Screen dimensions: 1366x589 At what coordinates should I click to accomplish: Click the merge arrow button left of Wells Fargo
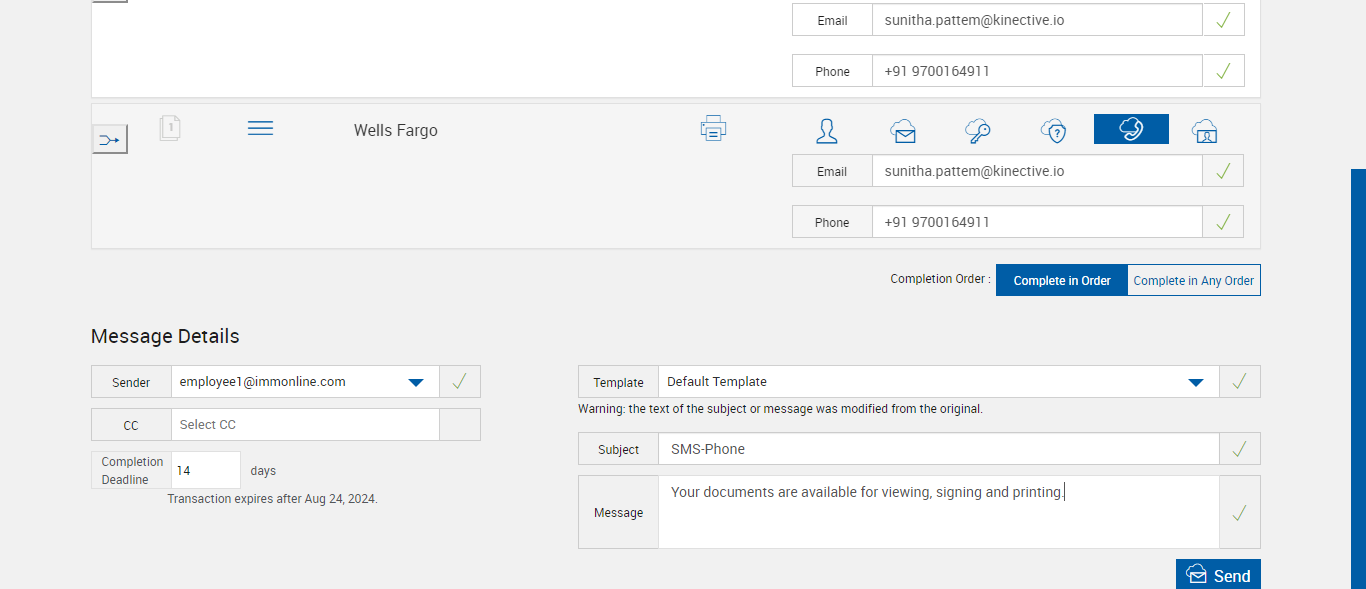pyautogui.click(x=110, y=140)
